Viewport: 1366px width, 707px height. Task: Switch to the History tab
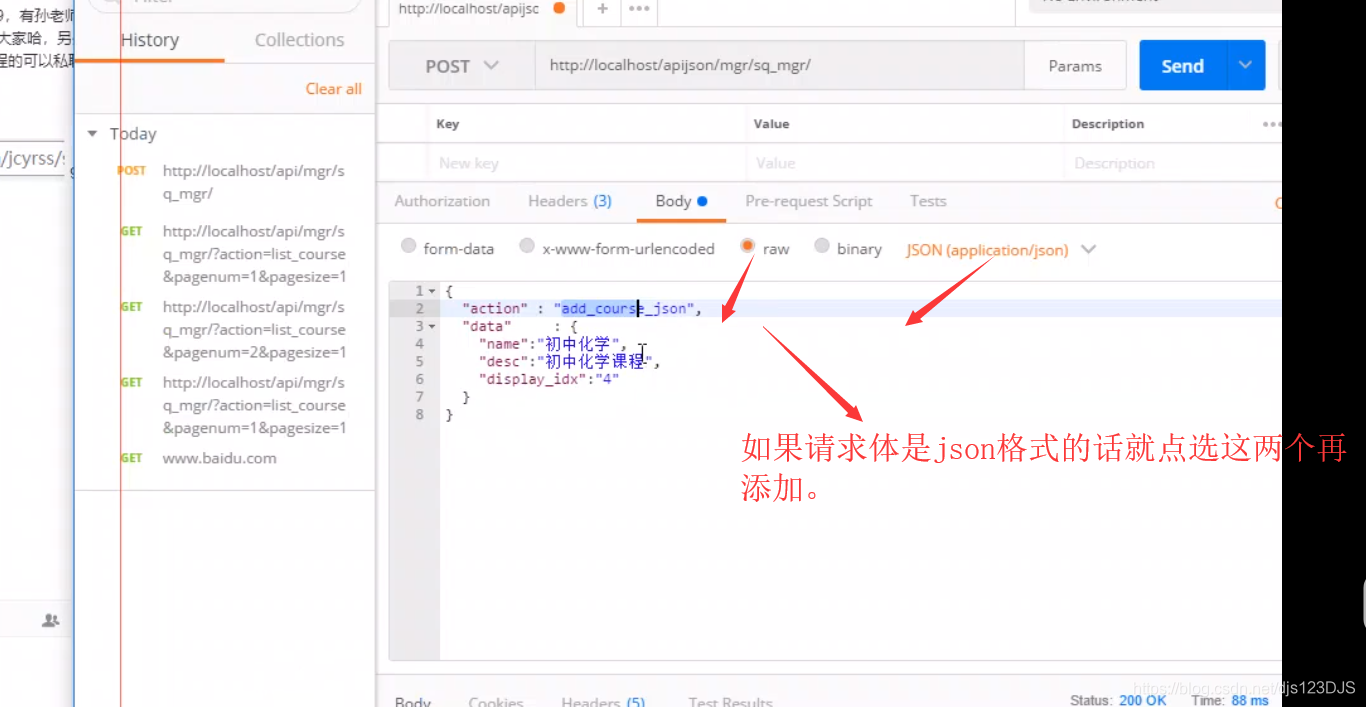pos(150,40)
